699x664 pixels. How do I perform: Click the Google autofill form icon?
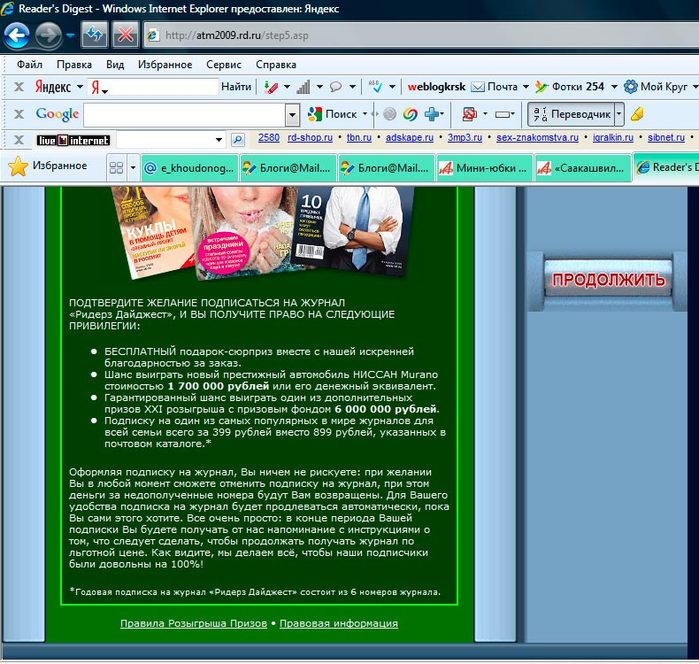coord(502,115)
